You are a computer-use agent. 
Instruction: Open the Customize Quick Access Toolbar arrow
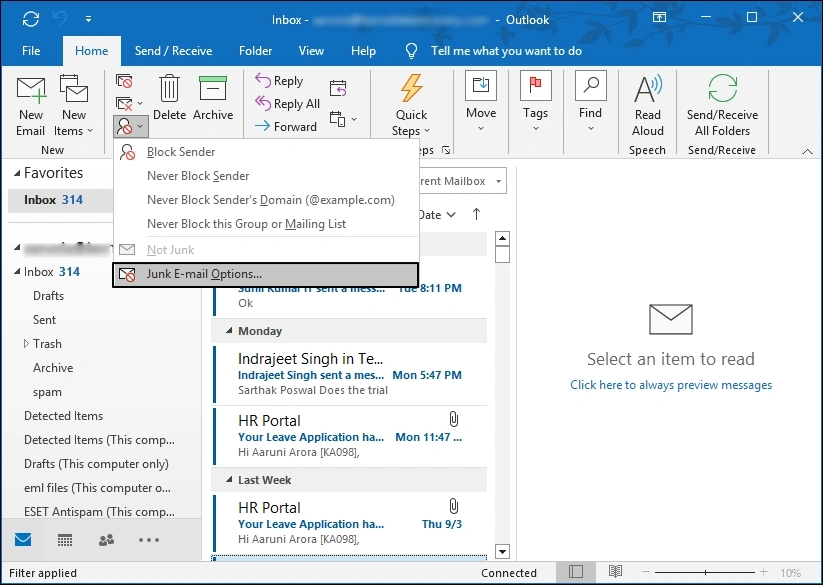88,19
